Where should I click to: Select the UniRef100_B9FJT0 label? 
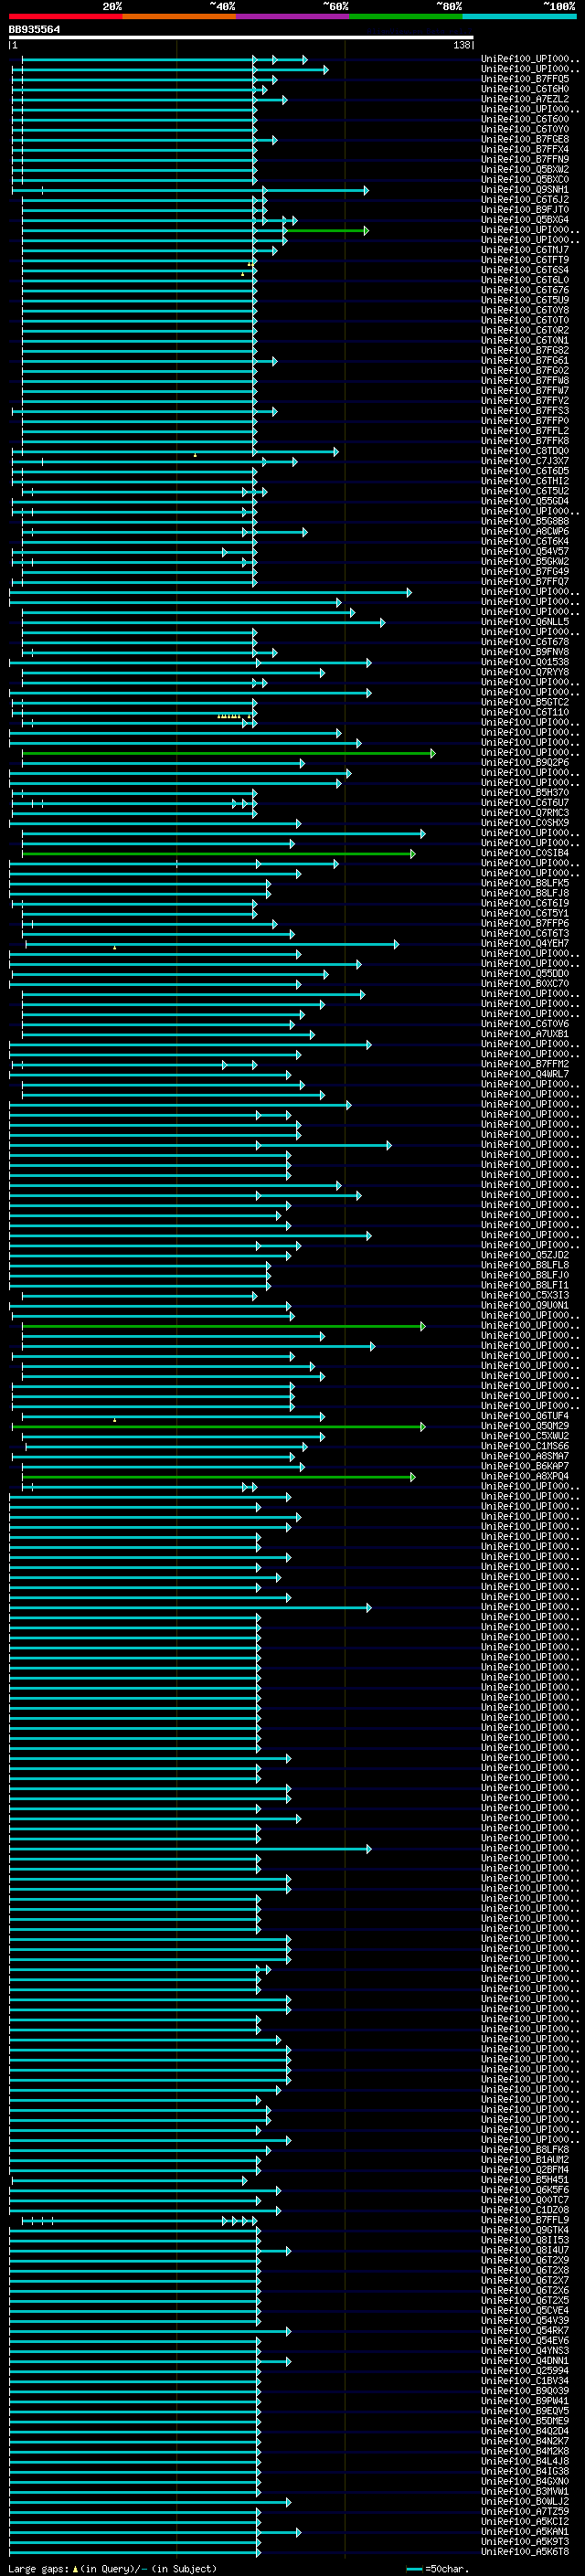pos(525,210)
